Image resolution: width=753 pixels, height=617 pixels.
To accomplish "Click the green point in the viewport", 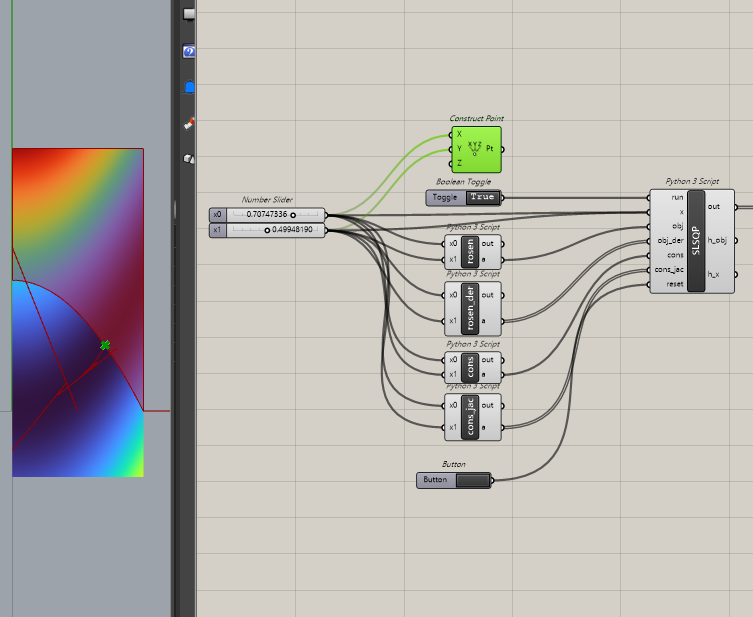I will [105, 345].
